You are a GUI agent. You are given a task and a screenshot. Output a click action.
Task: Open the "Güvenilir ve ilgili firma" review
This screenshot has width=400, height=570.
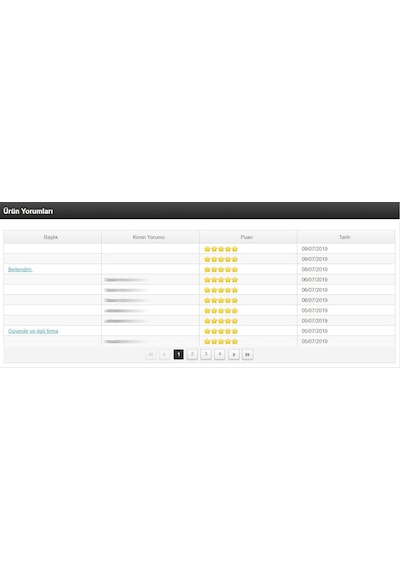coord(33,331)
